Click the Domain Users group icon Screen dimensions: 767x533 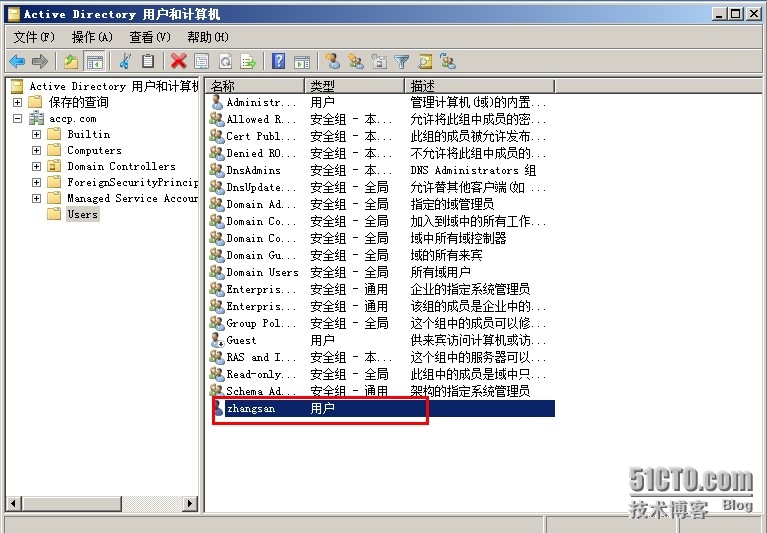tap(217, 272)
